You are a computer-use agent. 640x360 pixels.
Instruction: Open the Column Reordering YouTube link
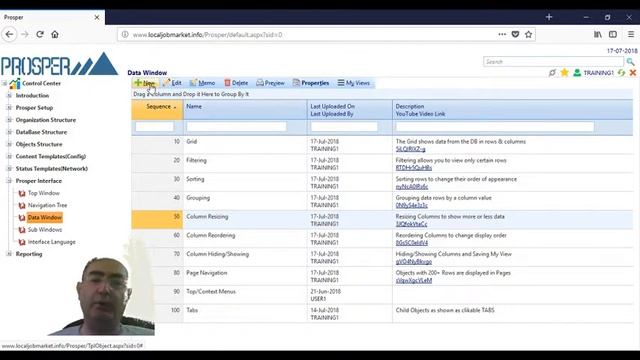(x=411, y=243)
